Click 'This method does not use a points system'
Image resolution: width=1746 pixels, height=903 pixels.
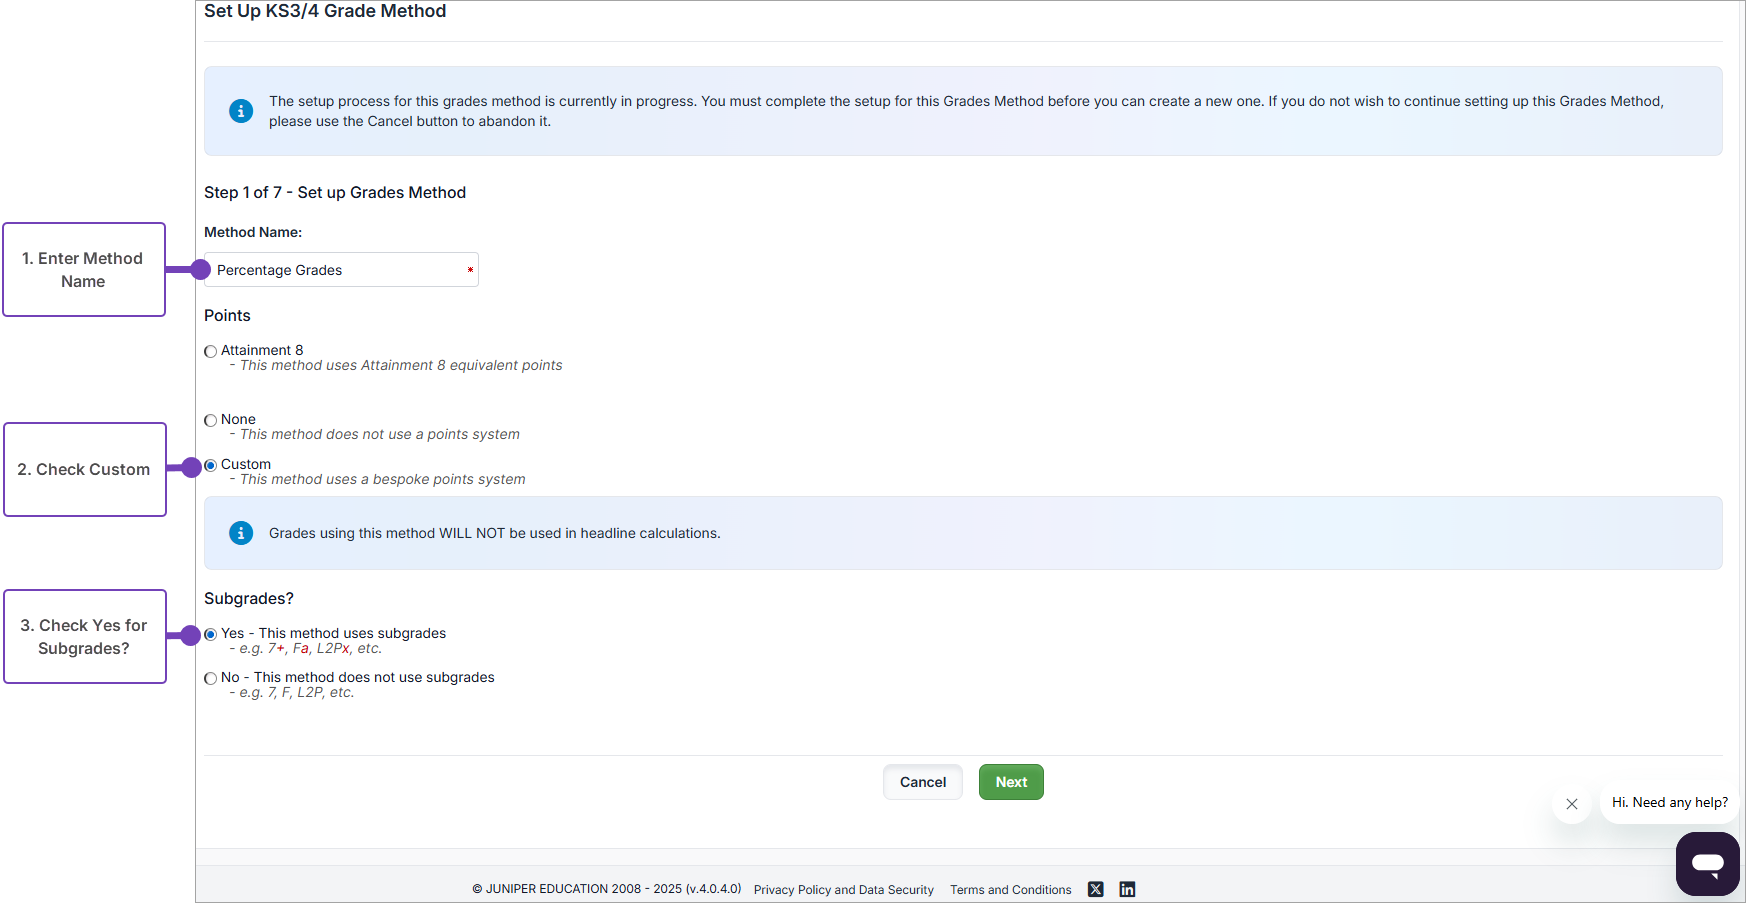point(380,434)
